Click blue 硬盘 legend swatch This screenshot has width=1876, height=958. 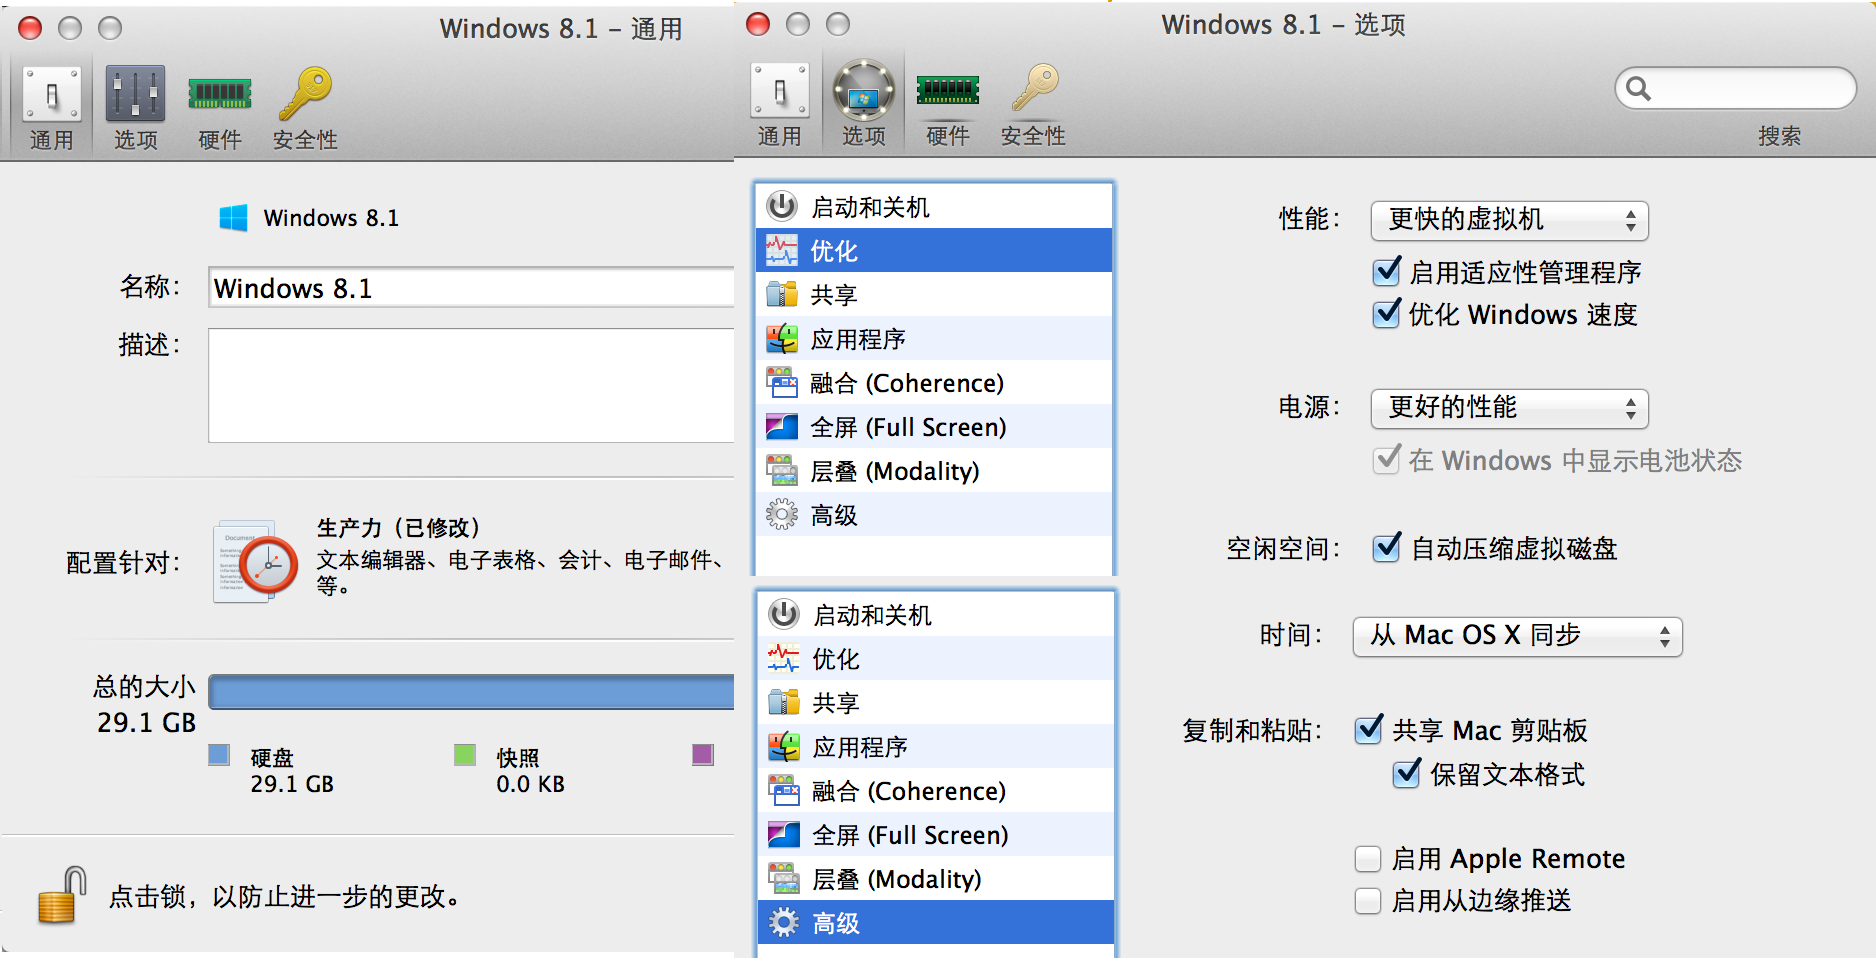[x=219, y=755]
